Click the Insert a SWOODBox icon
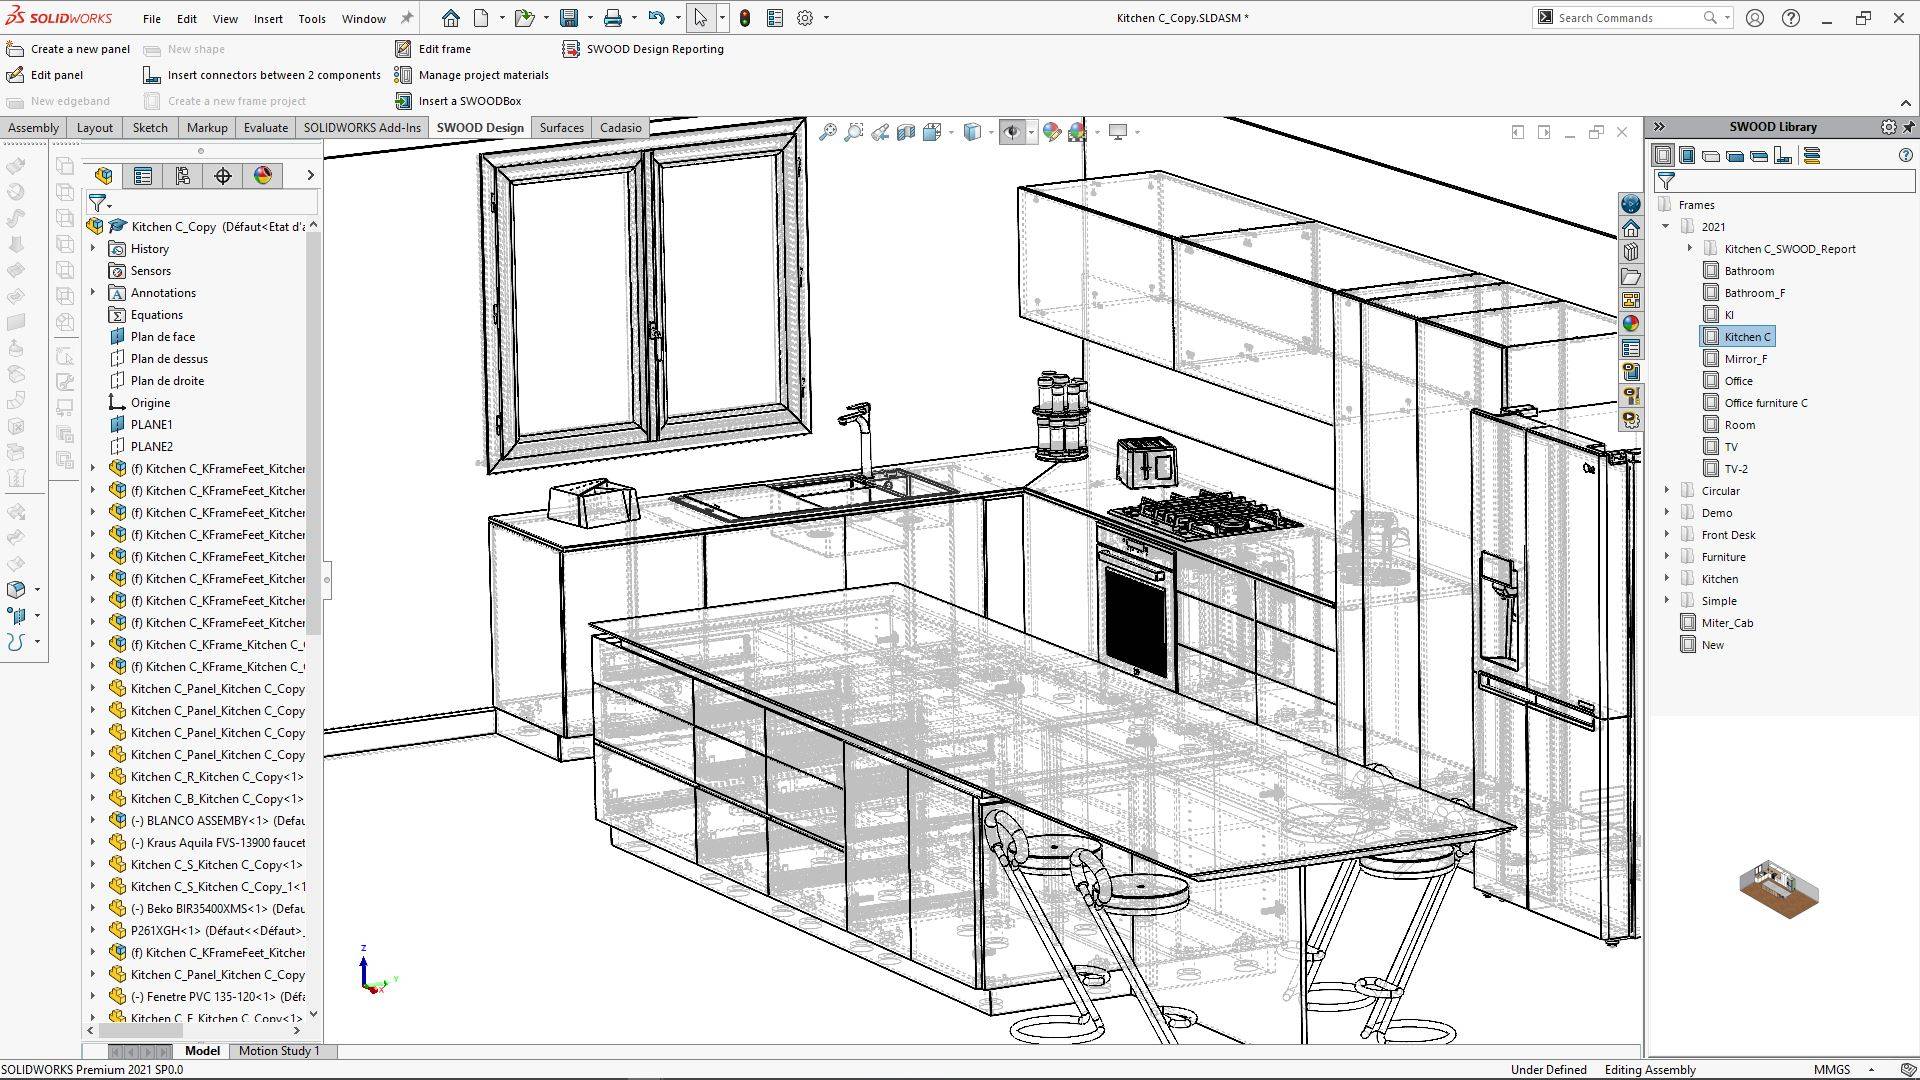This screenshot has height=1080, width=1920. coord(403,101)
